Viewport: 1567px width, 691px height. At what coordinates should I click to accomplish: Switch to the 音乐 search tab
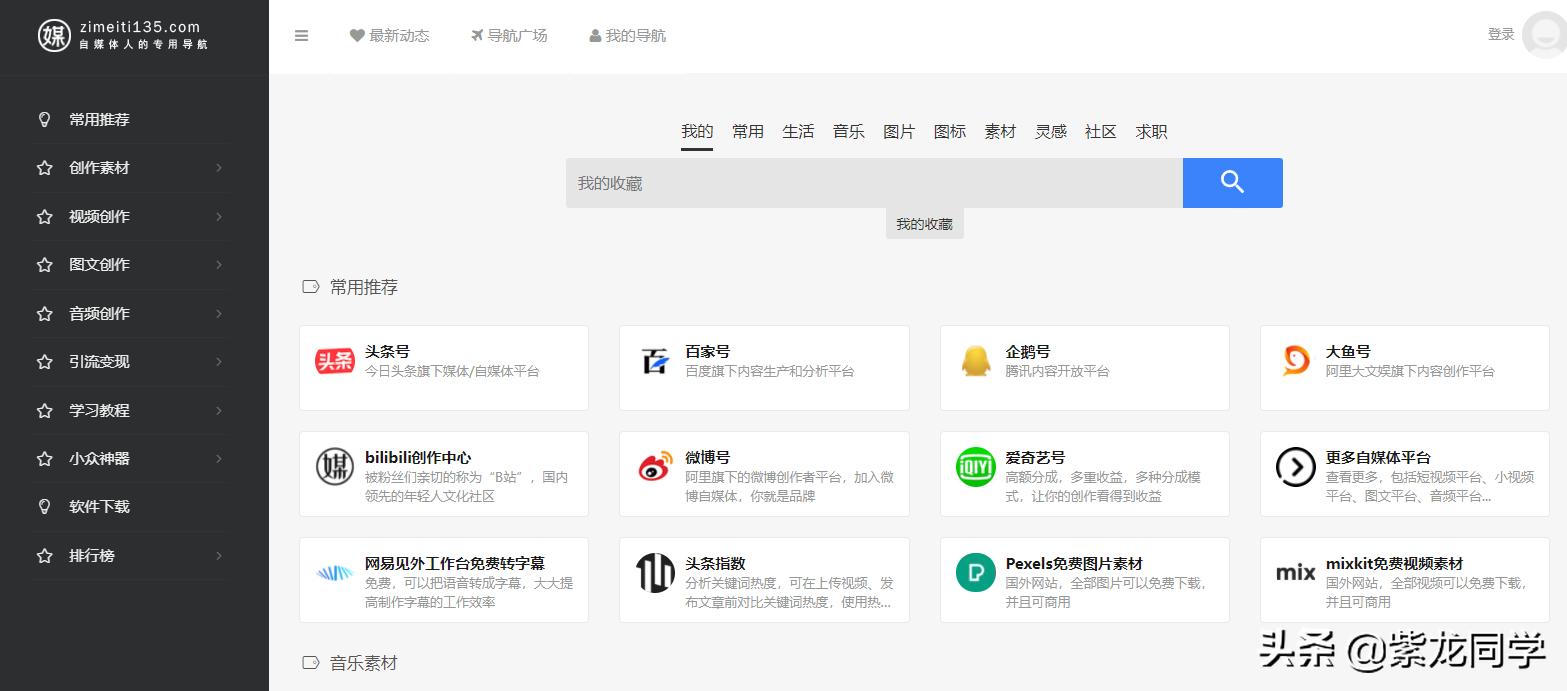849,132
